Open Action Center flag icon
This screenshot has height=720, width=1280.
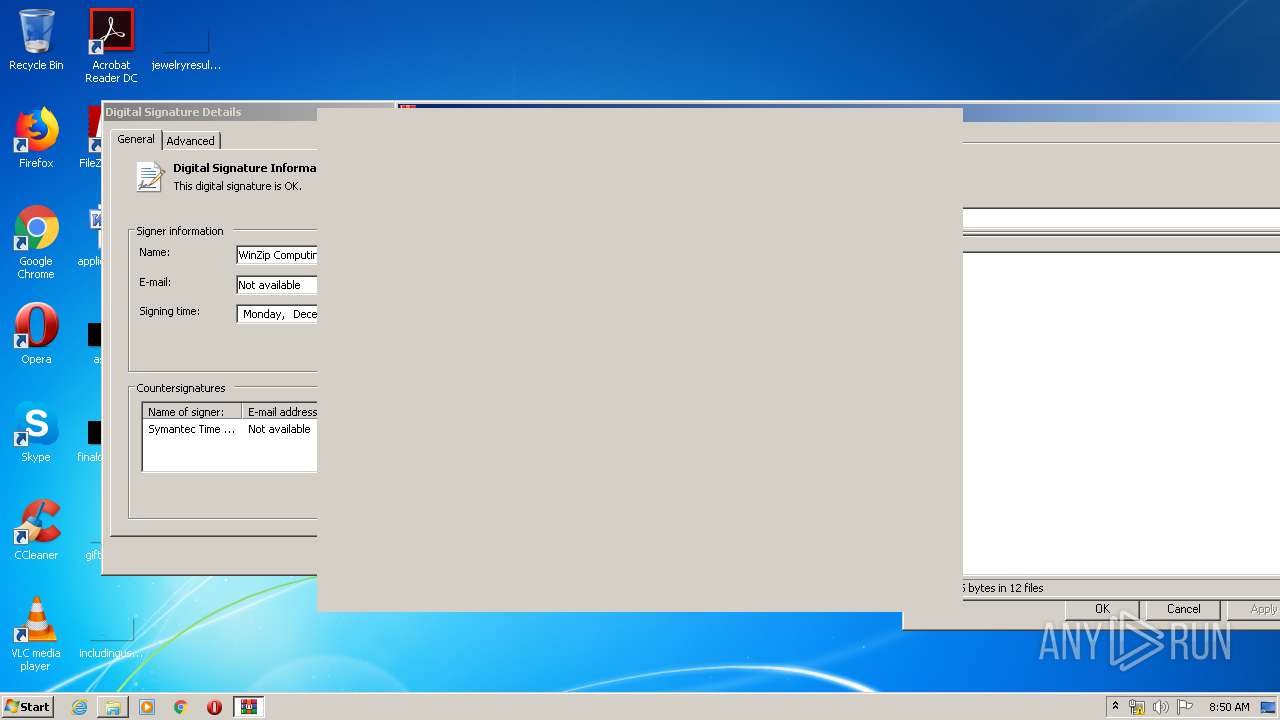tap(1185, 707)
